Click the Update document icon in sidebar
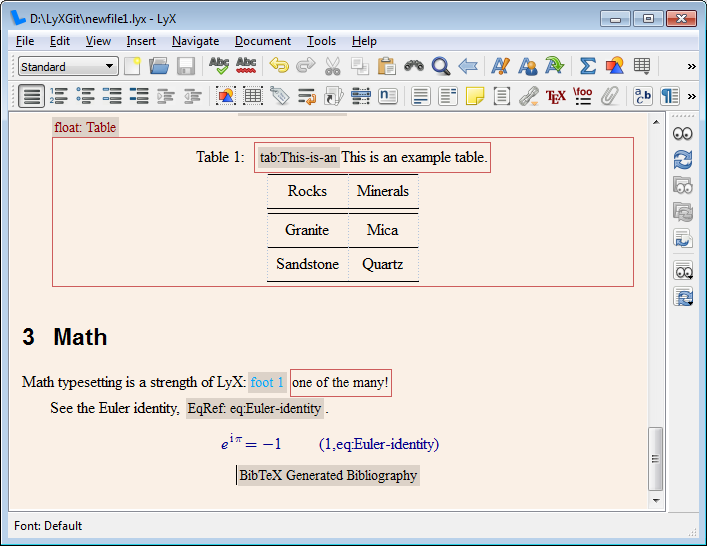Screen dimensions: 707x546 pos(682,160)
